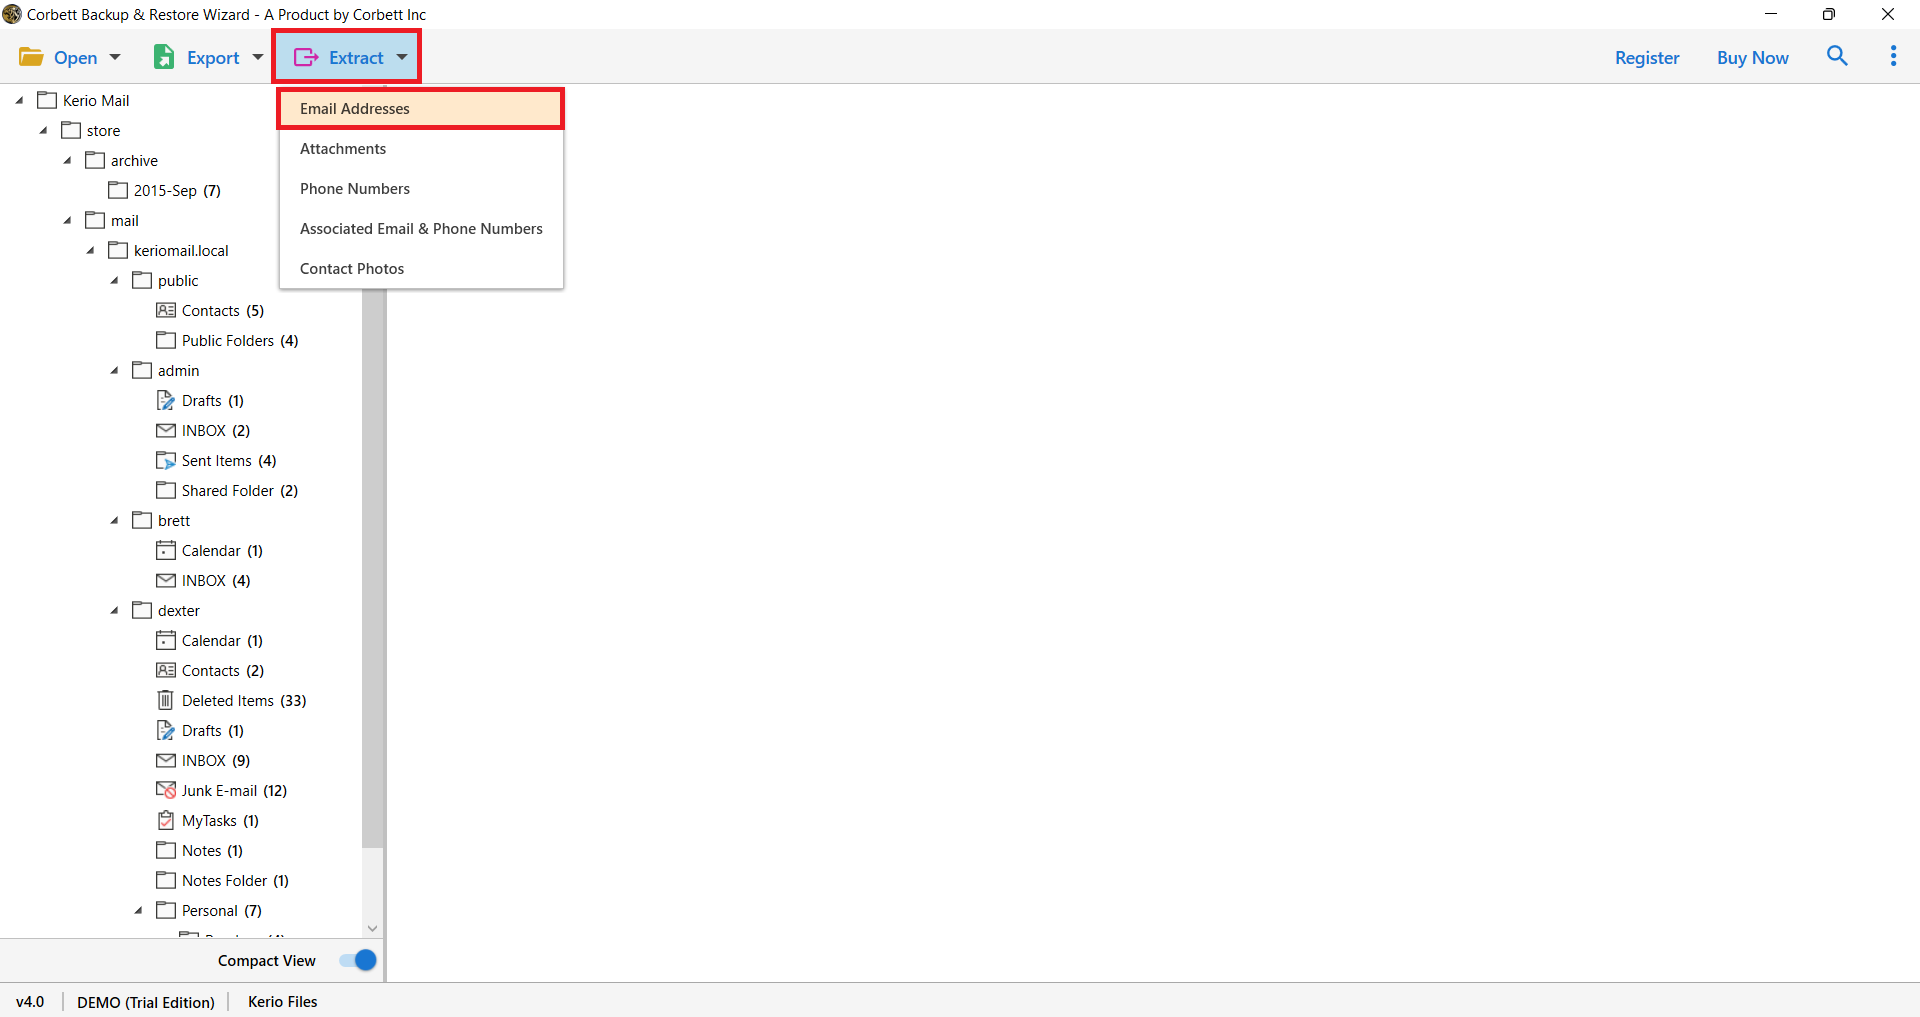Viewport: 1920px width, 1017px height.
Task: Open the Export dropdown arrow
Action: 258,57
